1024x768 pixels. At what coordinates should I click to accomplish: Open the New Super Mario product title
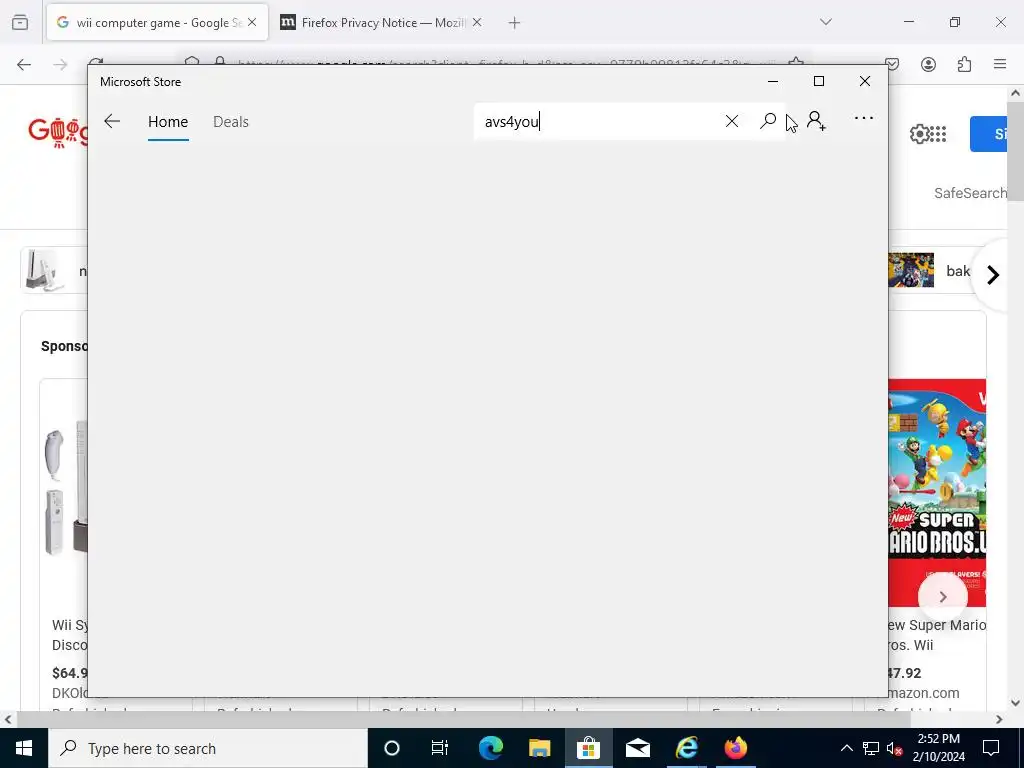tap(937, 635)
